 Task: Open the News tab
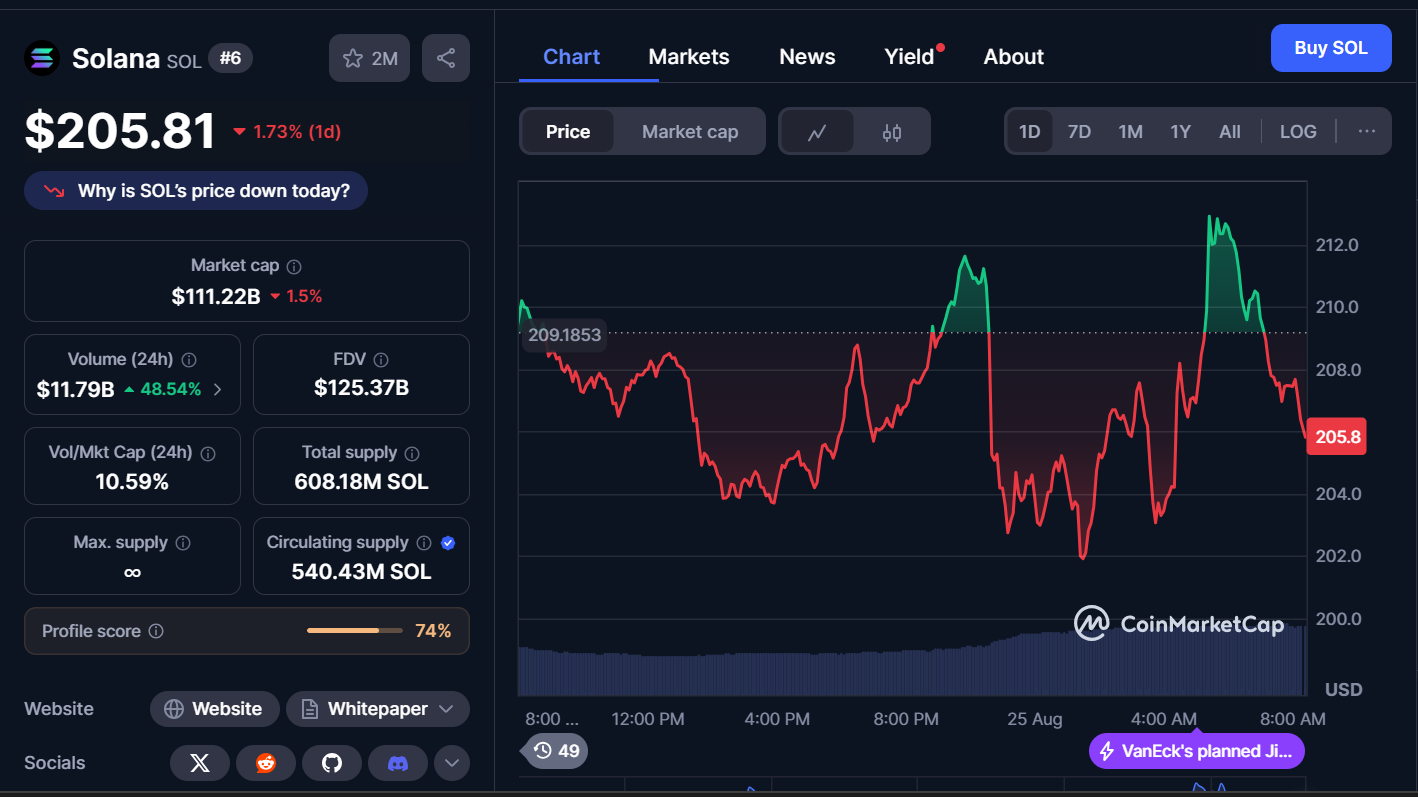click(x=807, y=57)
